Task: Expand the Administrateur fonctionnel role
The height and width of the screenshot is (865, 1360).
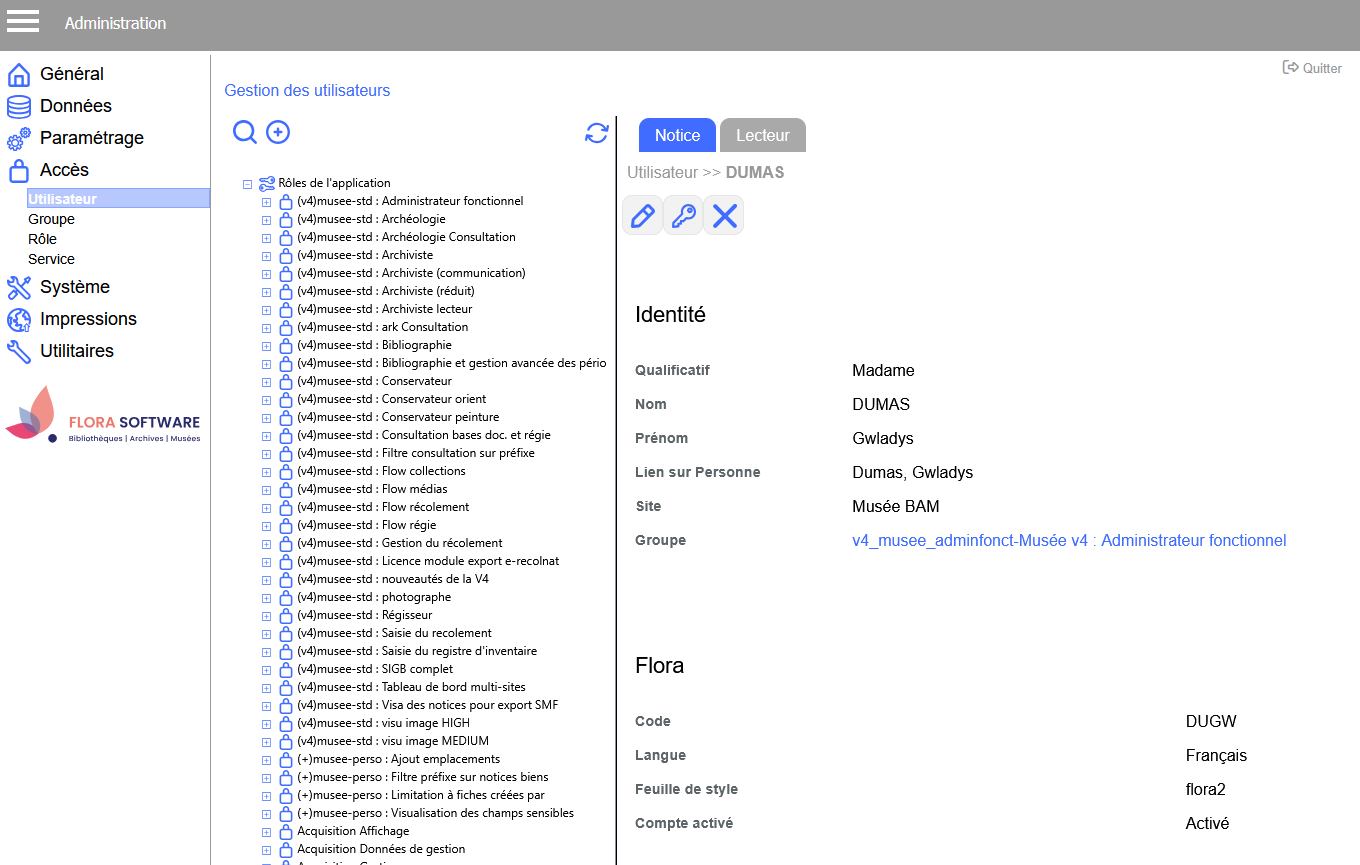Action: click(266, 202)
